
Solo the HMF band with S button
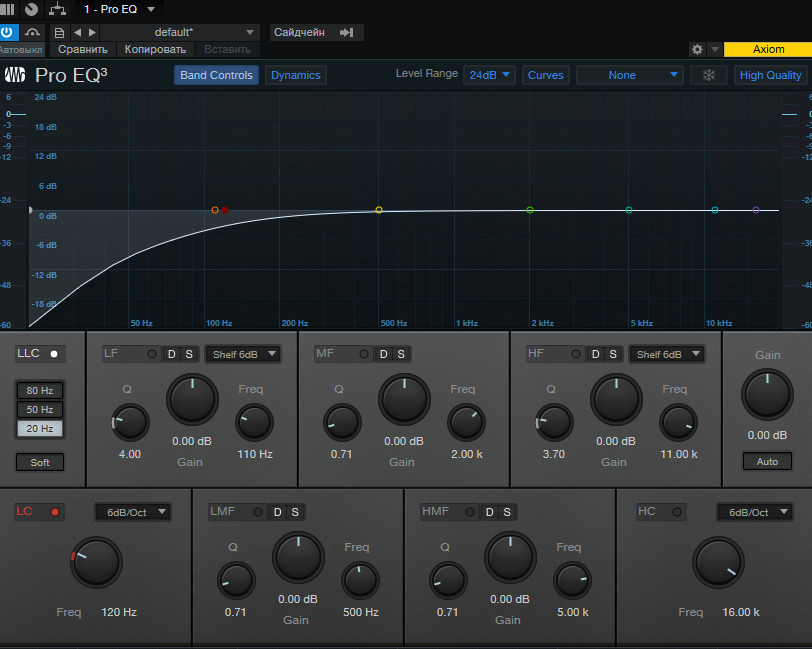[x=507, y=512]
